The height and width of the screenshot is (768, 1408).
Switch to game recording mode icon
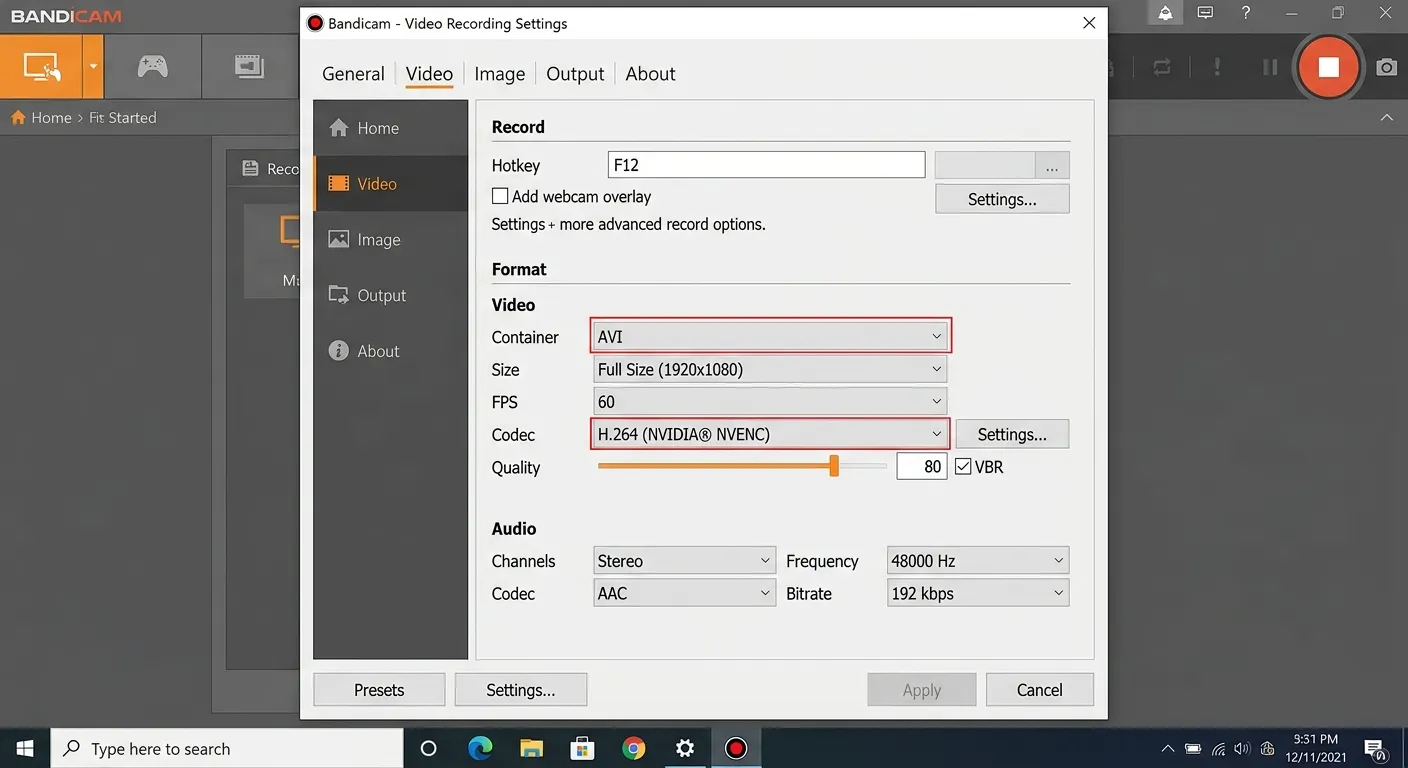(152, 67)
